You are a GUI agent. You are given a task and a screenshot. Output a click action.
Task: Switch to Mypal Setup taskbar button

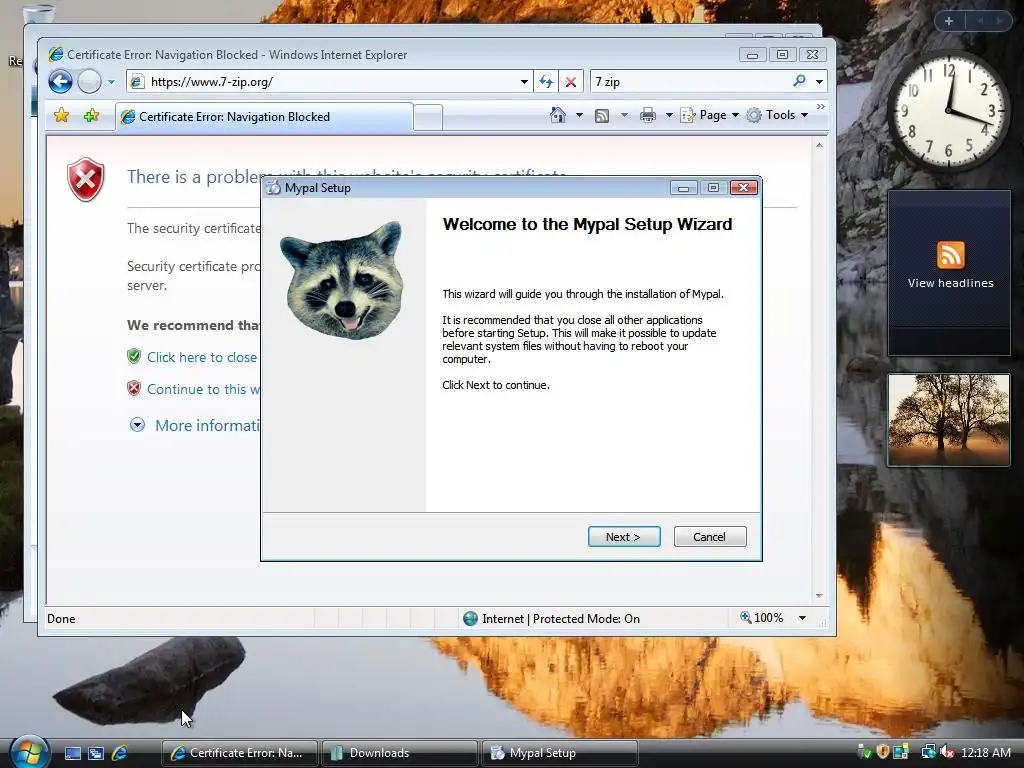coord(559,753)
